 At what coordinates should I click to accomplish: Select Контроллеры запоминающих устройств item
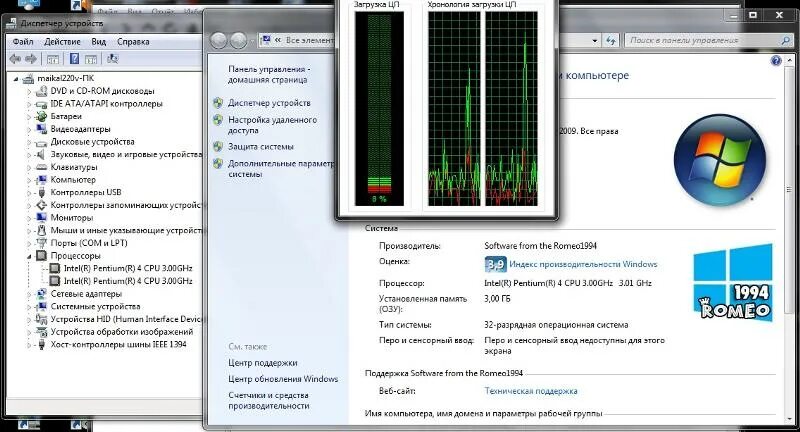127,205
